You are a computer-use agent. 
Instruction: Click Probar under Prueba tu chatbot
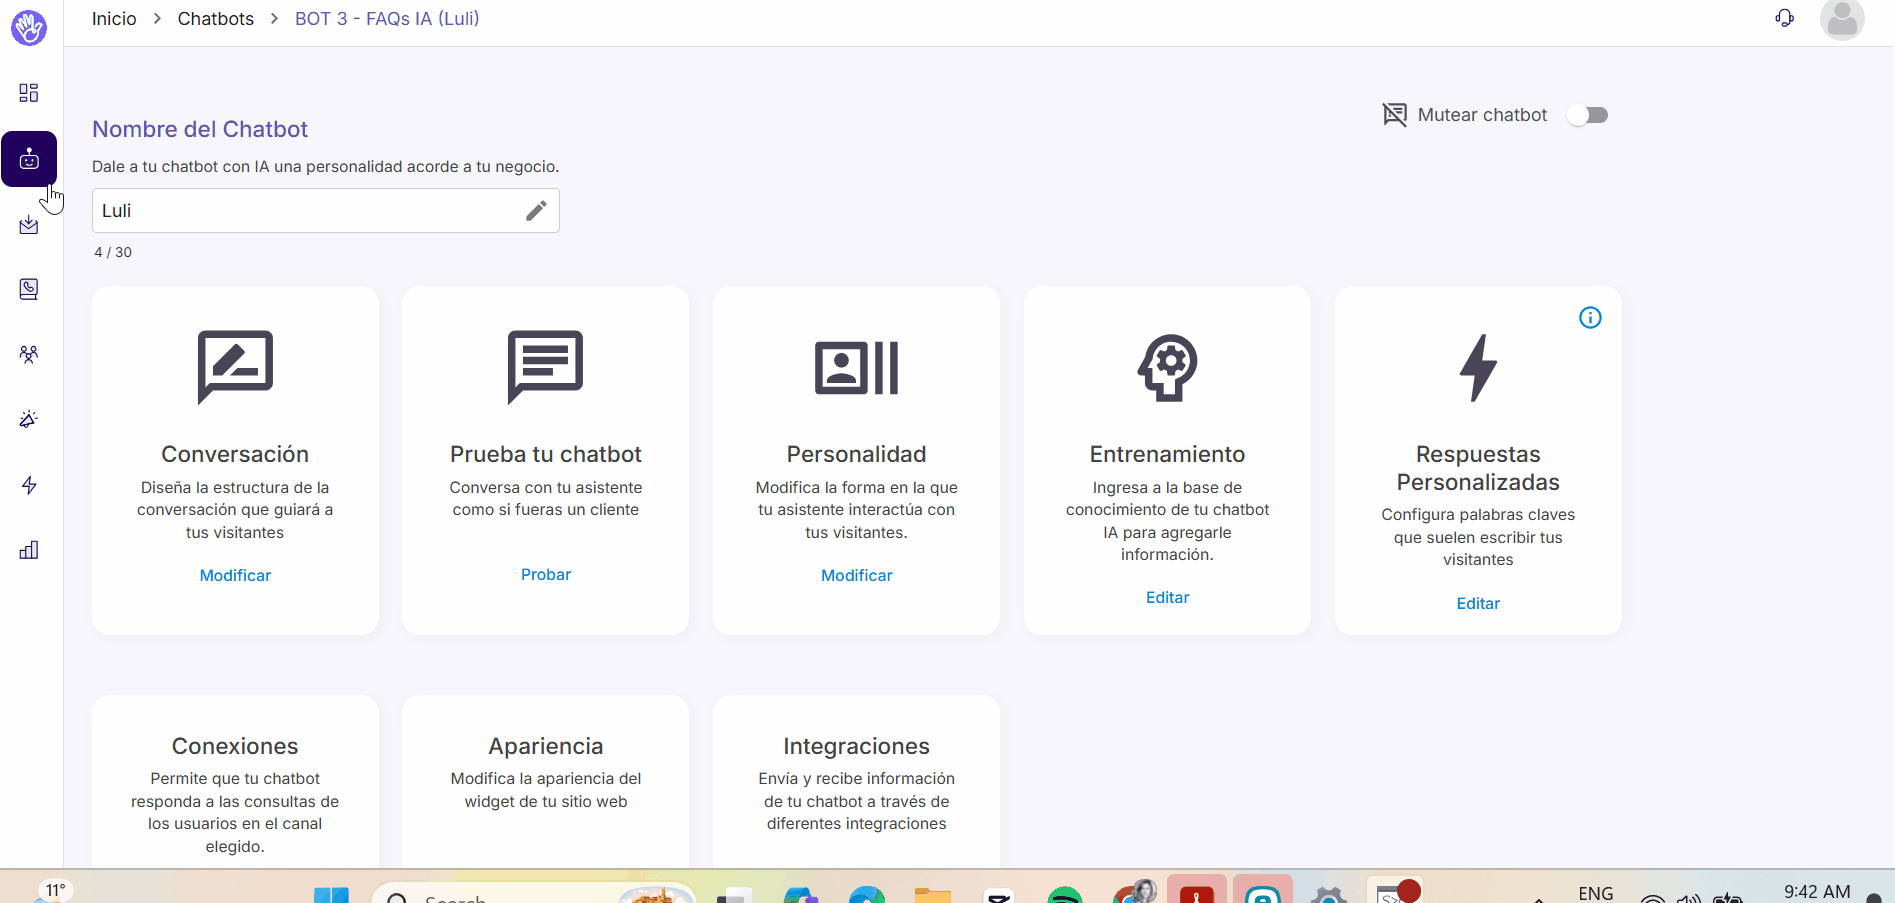[x=546, y=574]
